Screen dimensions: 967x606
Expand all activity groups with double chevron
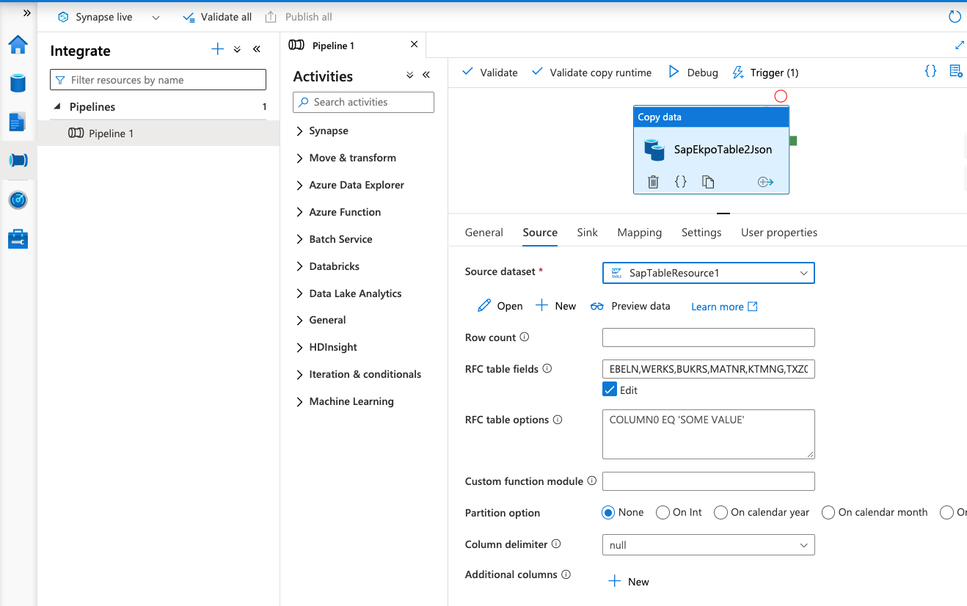pos(409,75)
